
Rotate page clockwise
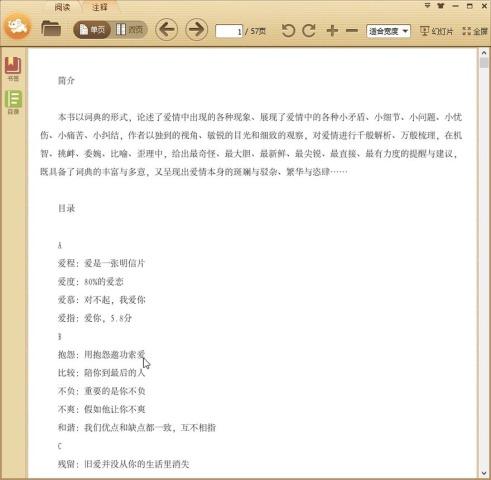(x=309, y=31)
